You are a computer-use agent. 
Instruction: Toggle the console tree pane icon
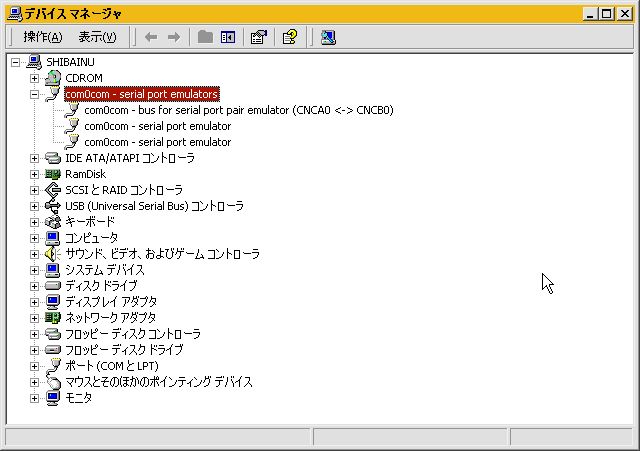(228, 38)
